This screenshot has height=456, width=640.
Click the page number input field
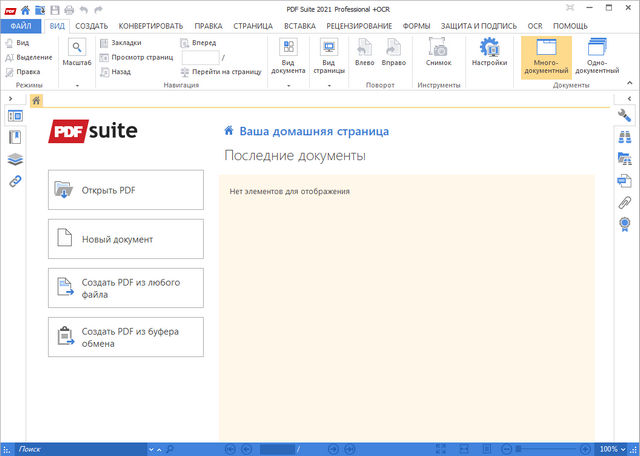(200, 58)
